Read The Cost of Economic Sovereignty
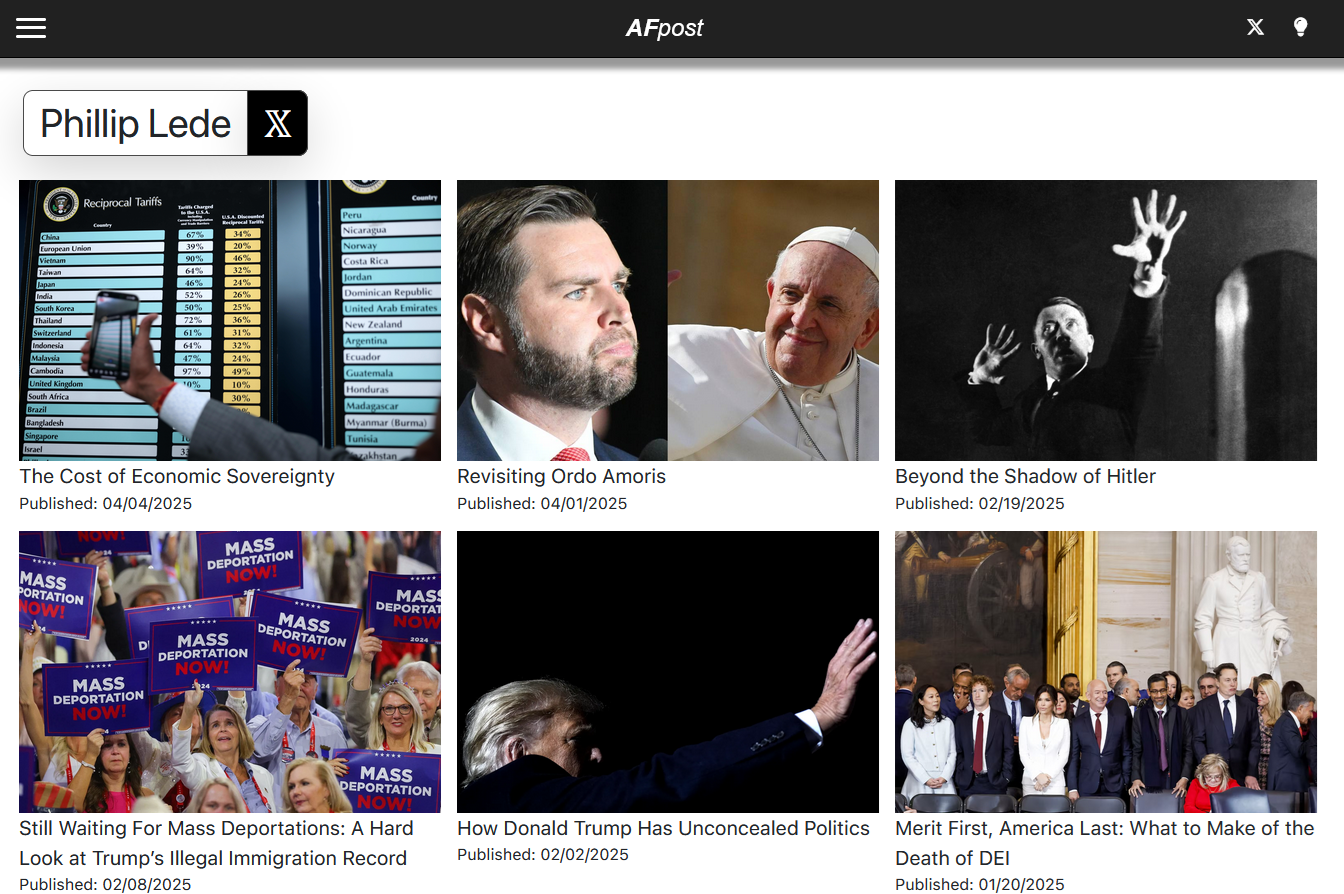Viewport: 1344px width, 894px height. 177,477
